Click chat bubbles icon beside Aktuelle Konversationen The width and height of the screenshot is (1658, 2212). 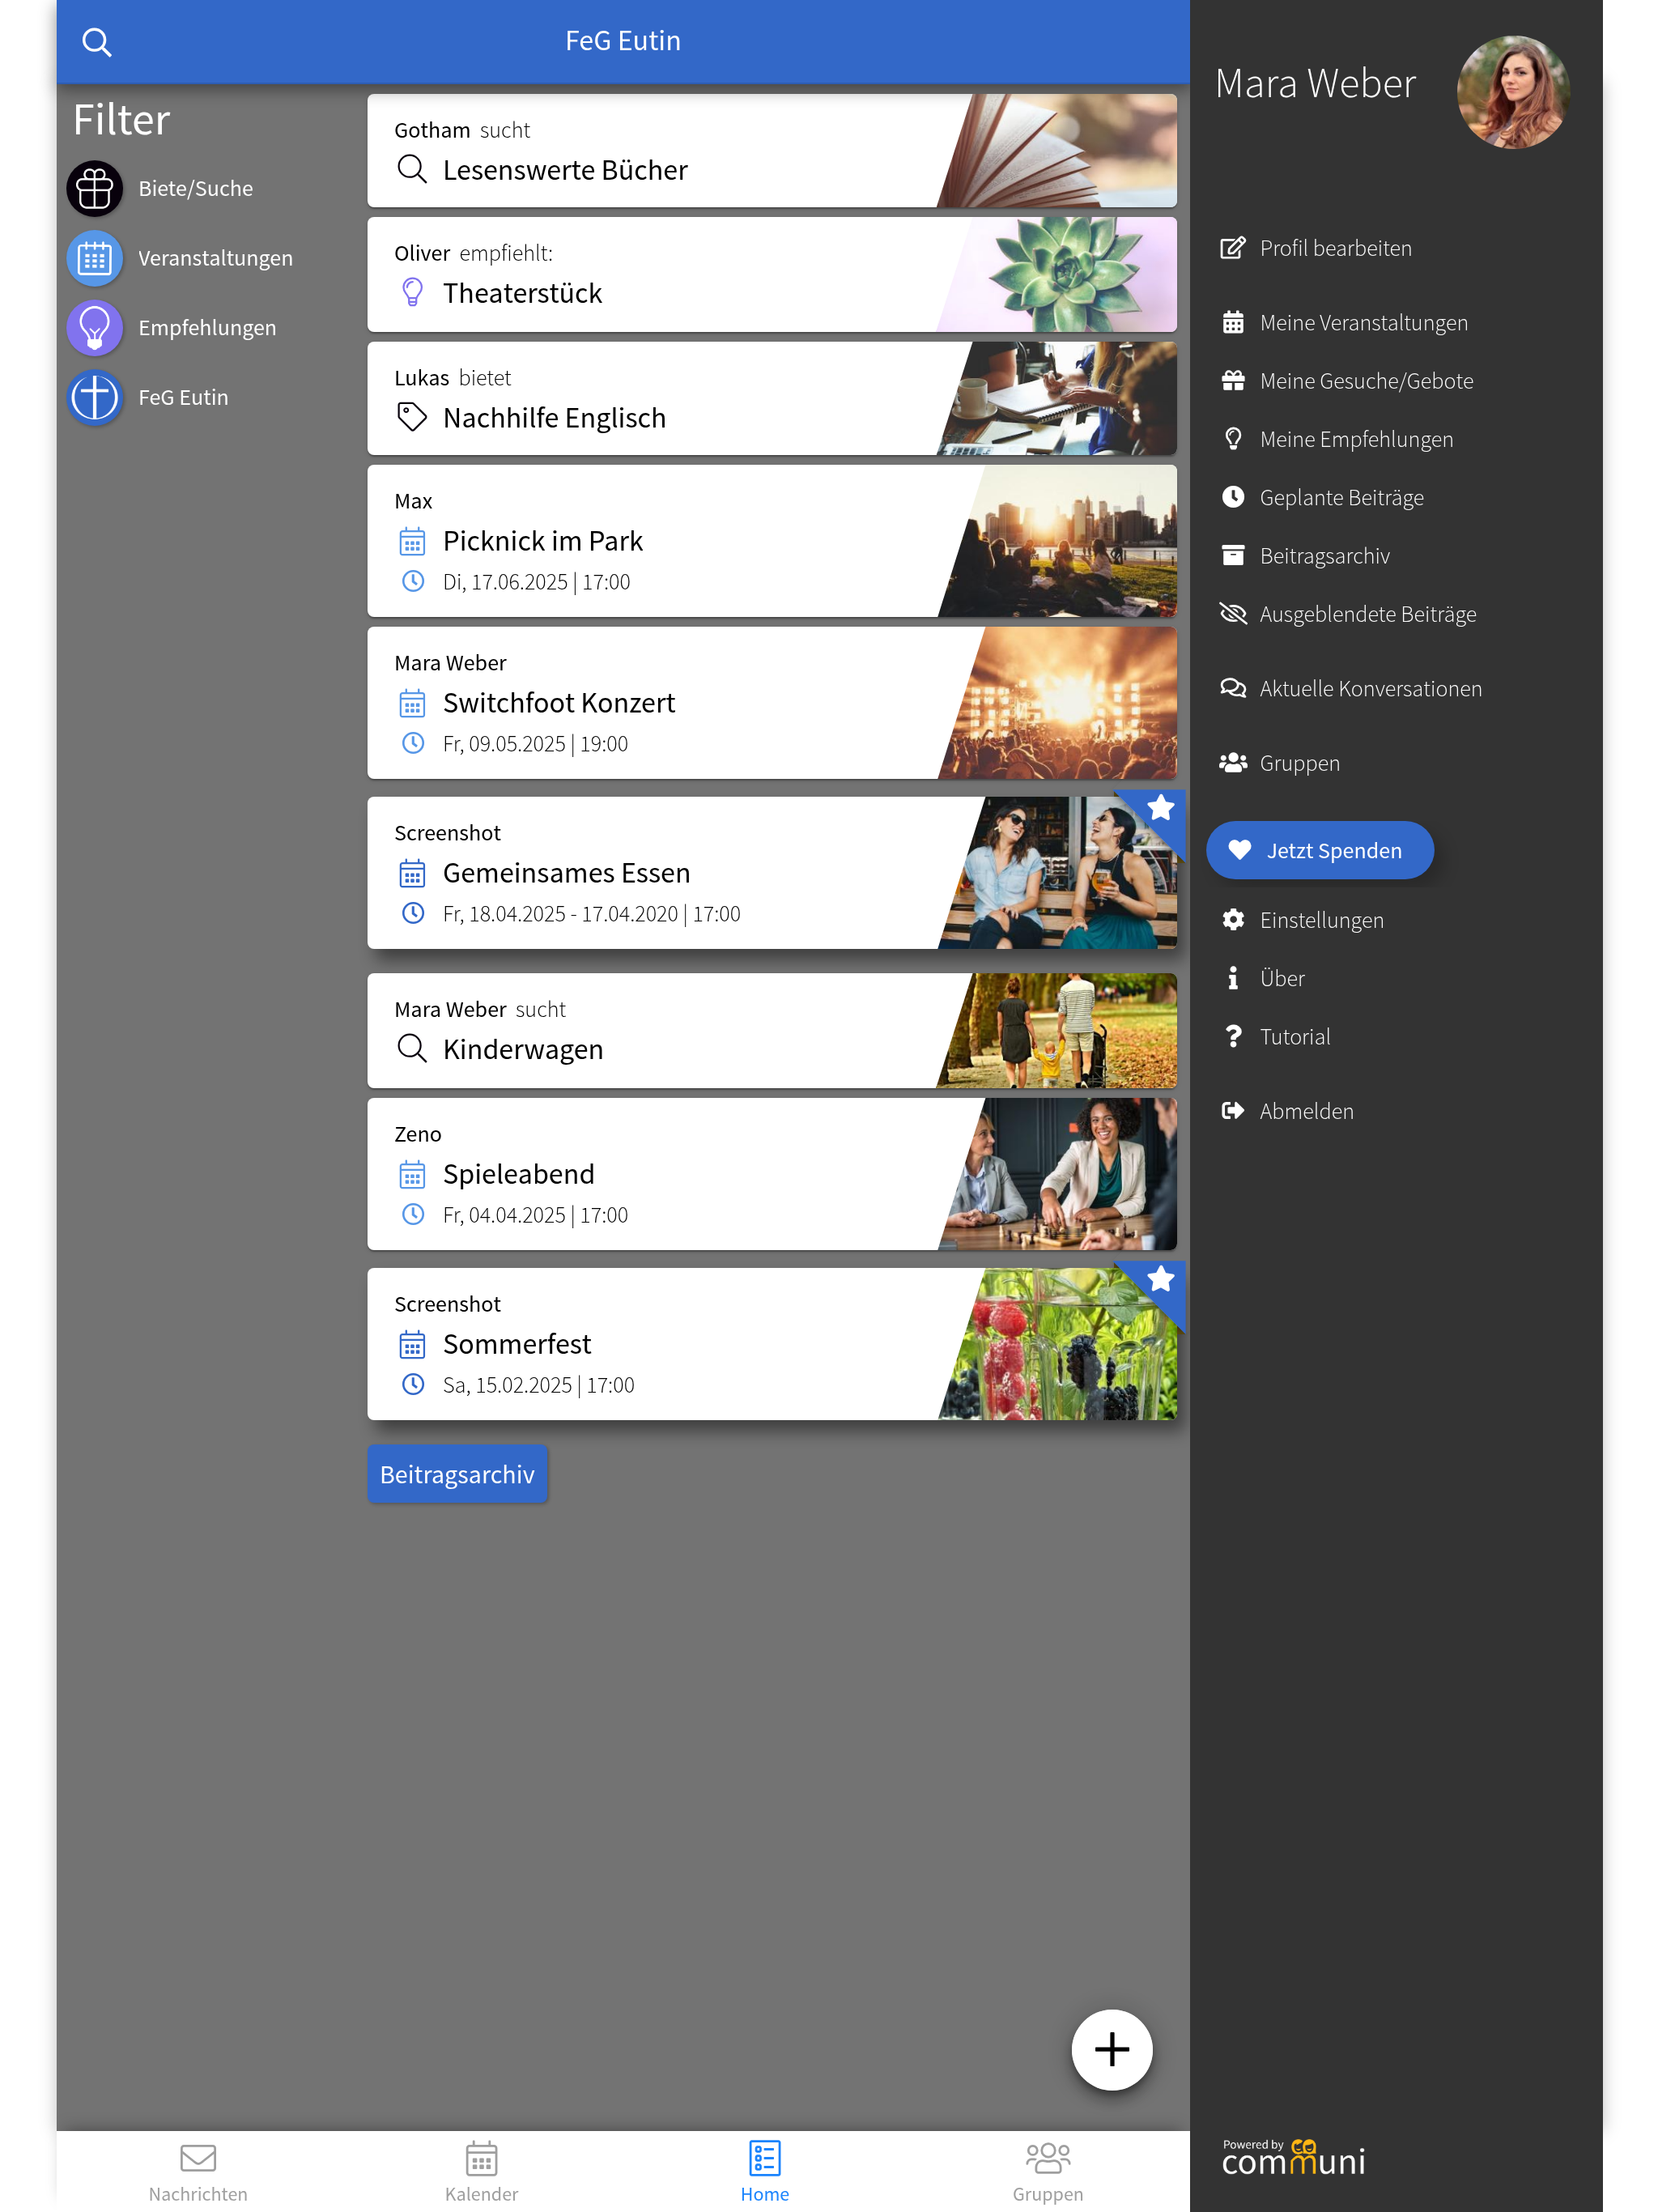coord(1233,688)
